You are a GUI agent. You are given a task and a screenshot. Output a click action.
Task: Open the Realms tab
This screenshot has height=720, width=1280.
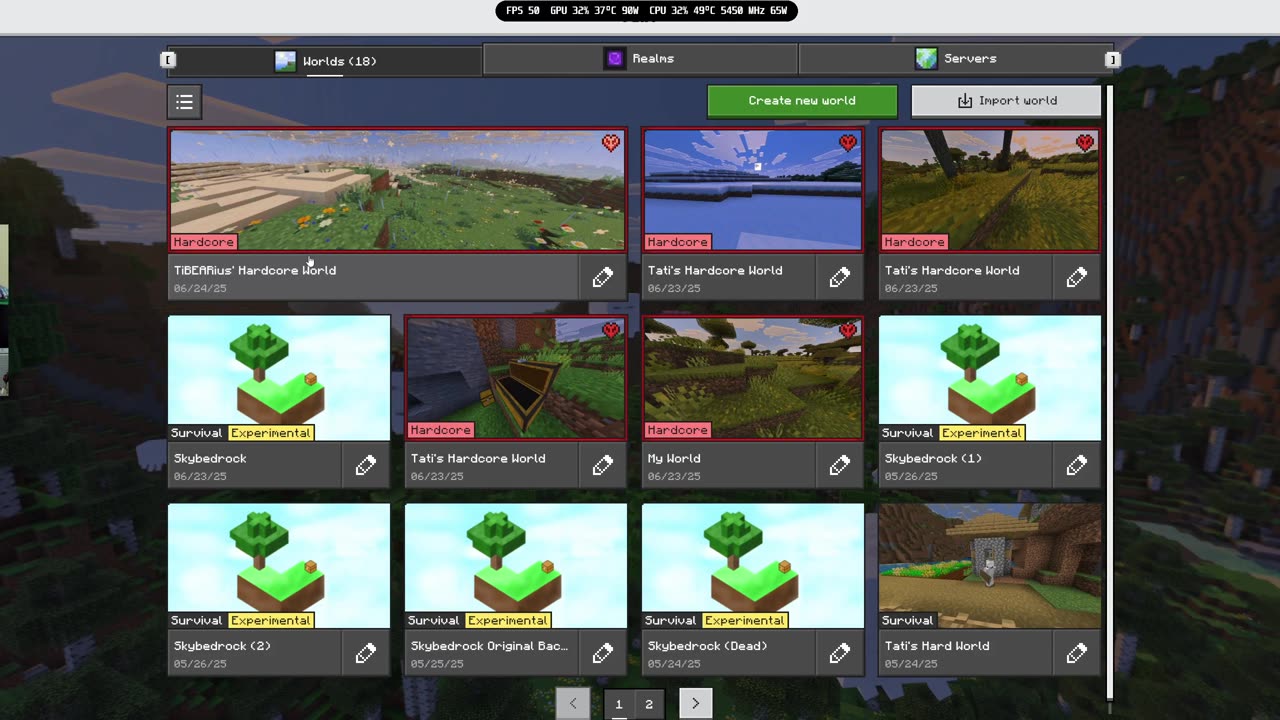640,59
